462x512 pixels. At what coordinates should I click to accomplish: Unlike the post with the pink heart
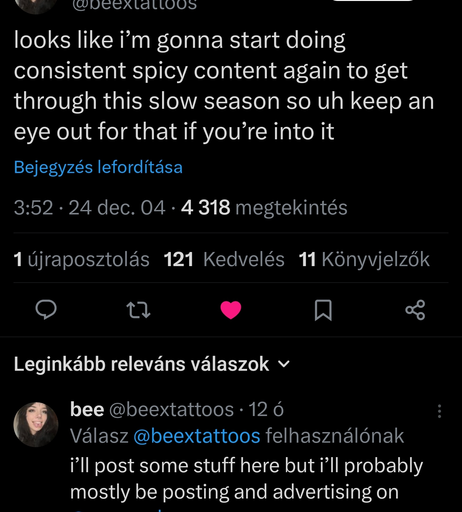tap(231, 310)
